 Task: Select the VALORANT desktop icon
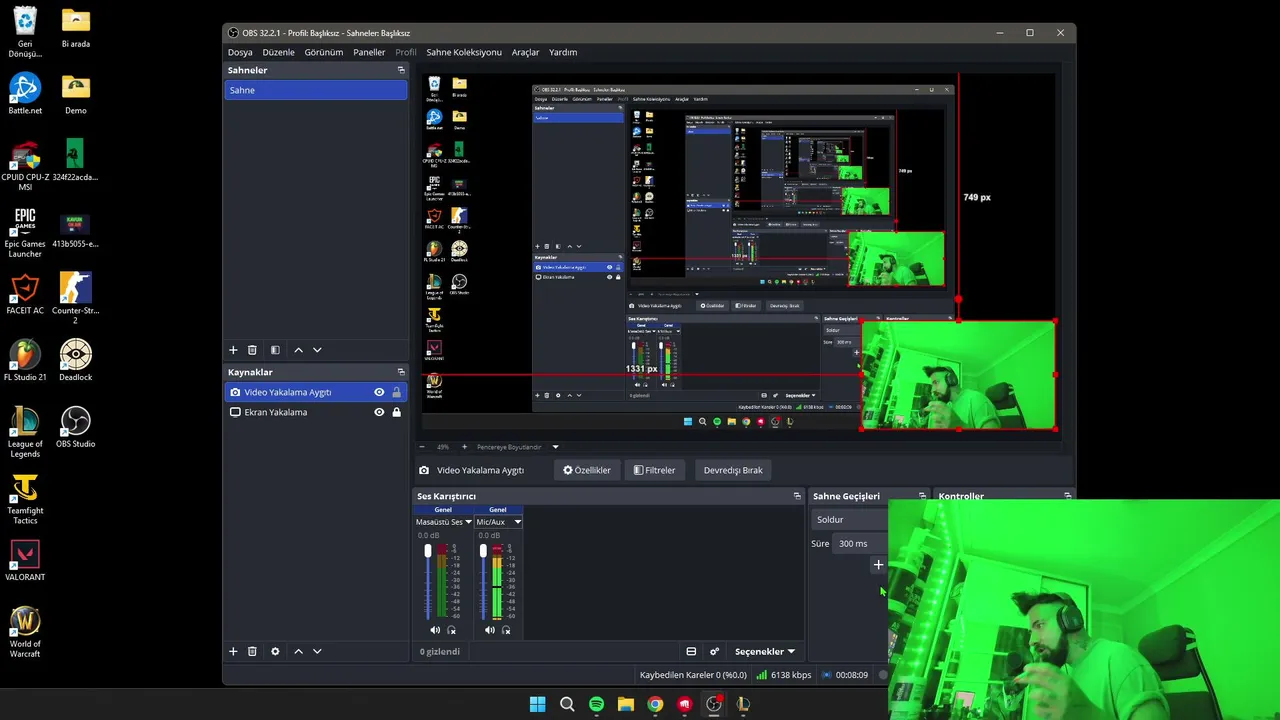click(25, 560)
